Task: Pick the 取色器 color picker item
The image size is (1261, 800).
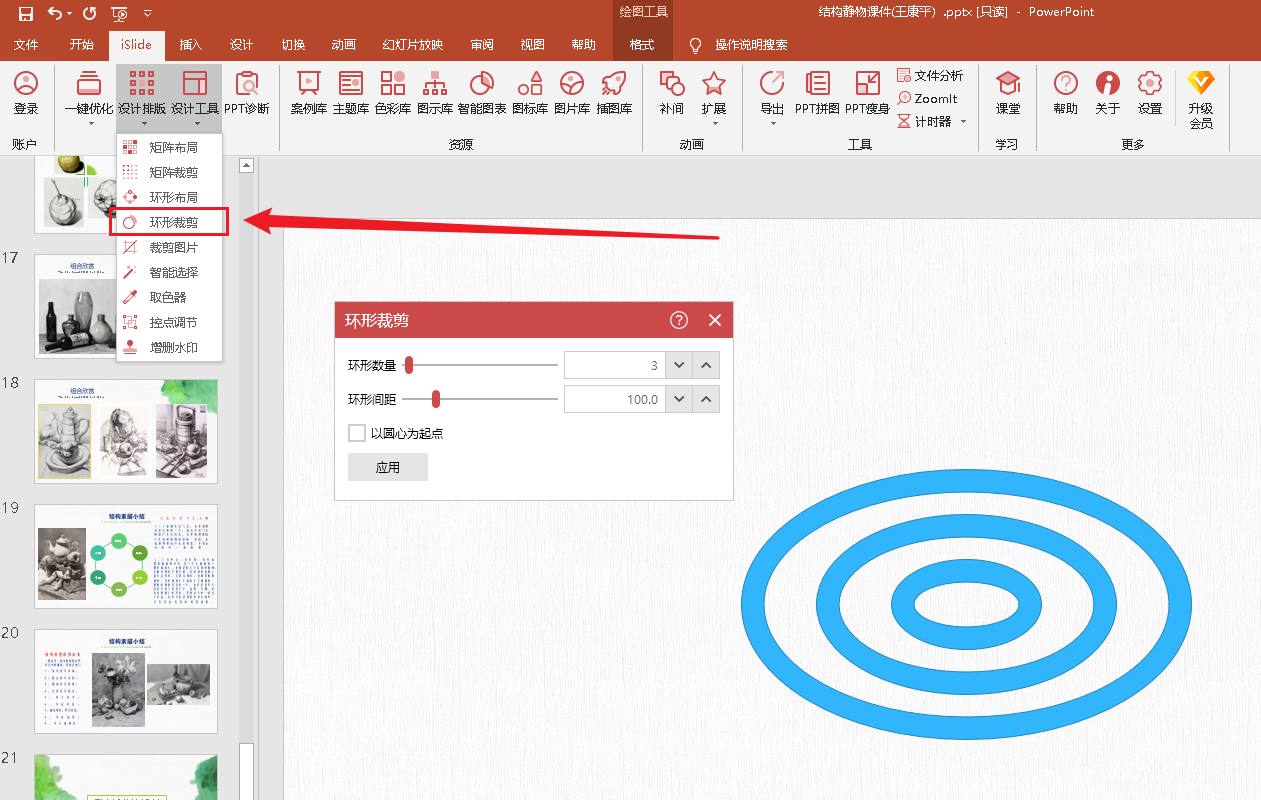Action: click(x=169, y=297)
